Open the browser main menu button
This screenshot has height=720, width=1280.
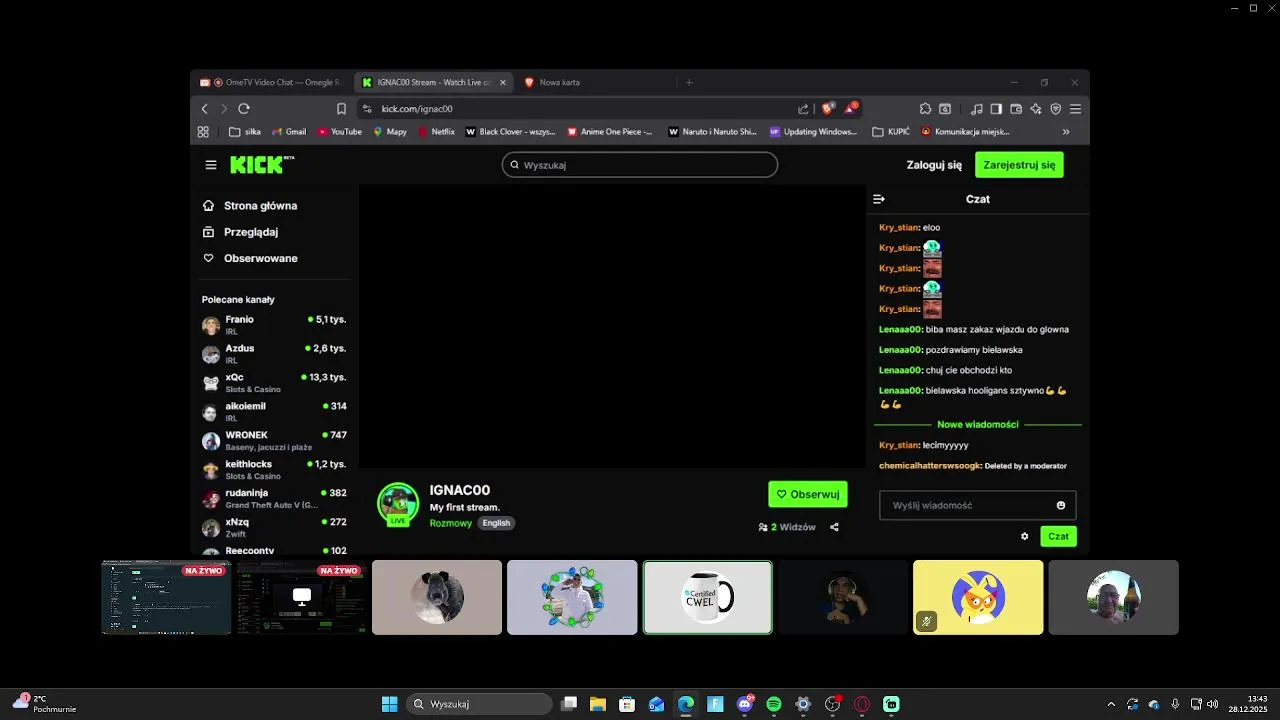(1076, 108)
